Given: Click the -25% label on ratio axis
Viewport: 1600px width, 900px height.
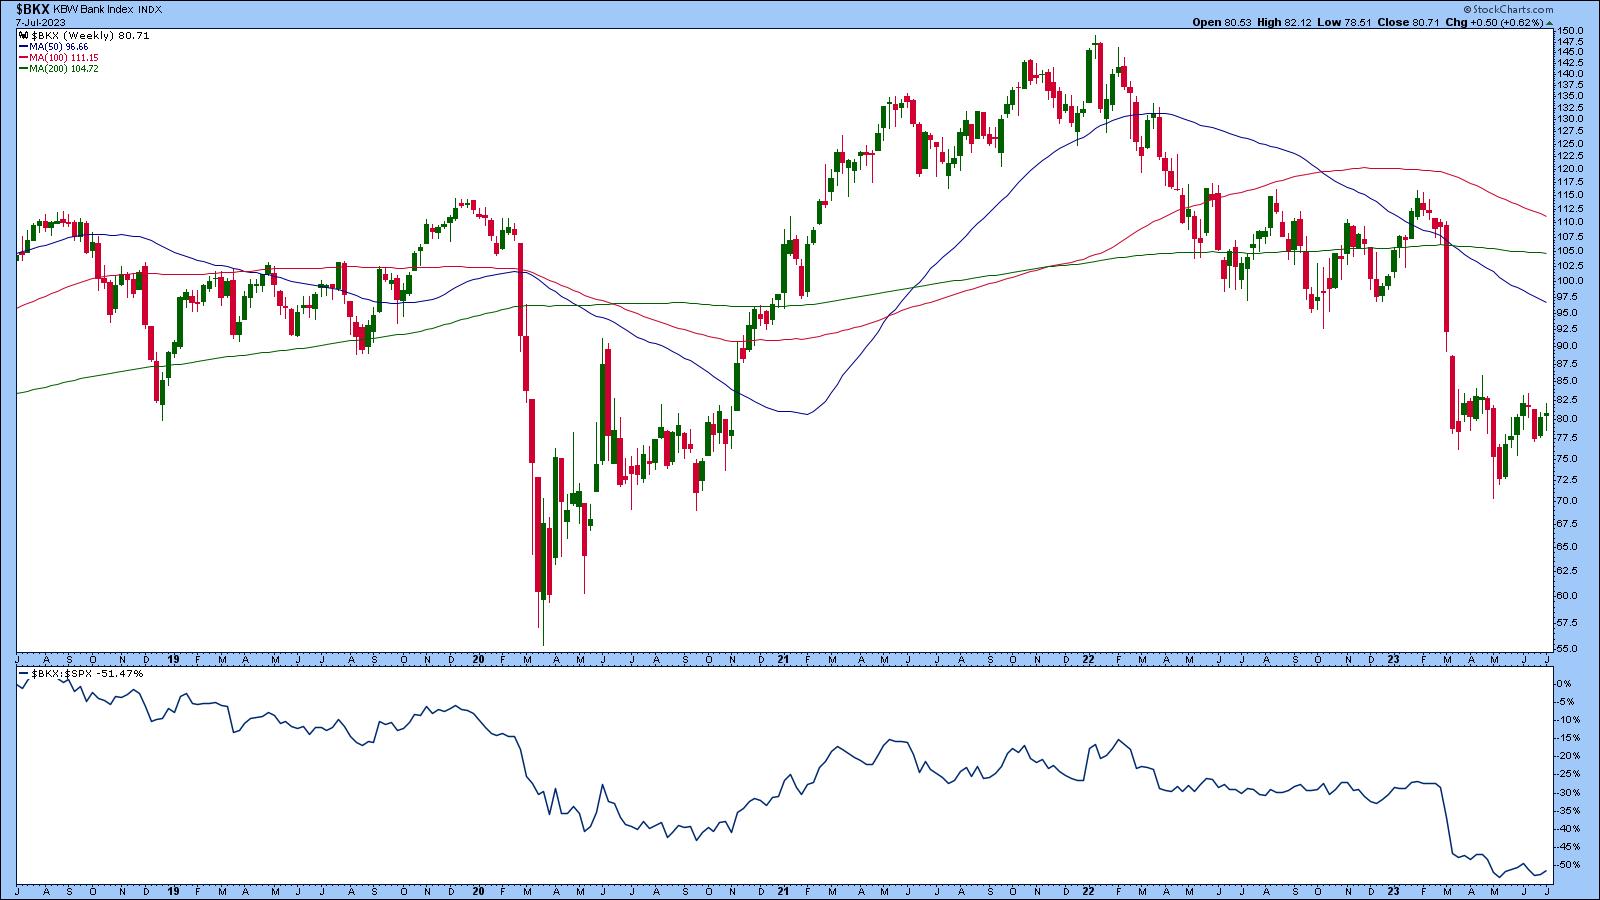Looking at the screenshot, I should (1568, 774).
